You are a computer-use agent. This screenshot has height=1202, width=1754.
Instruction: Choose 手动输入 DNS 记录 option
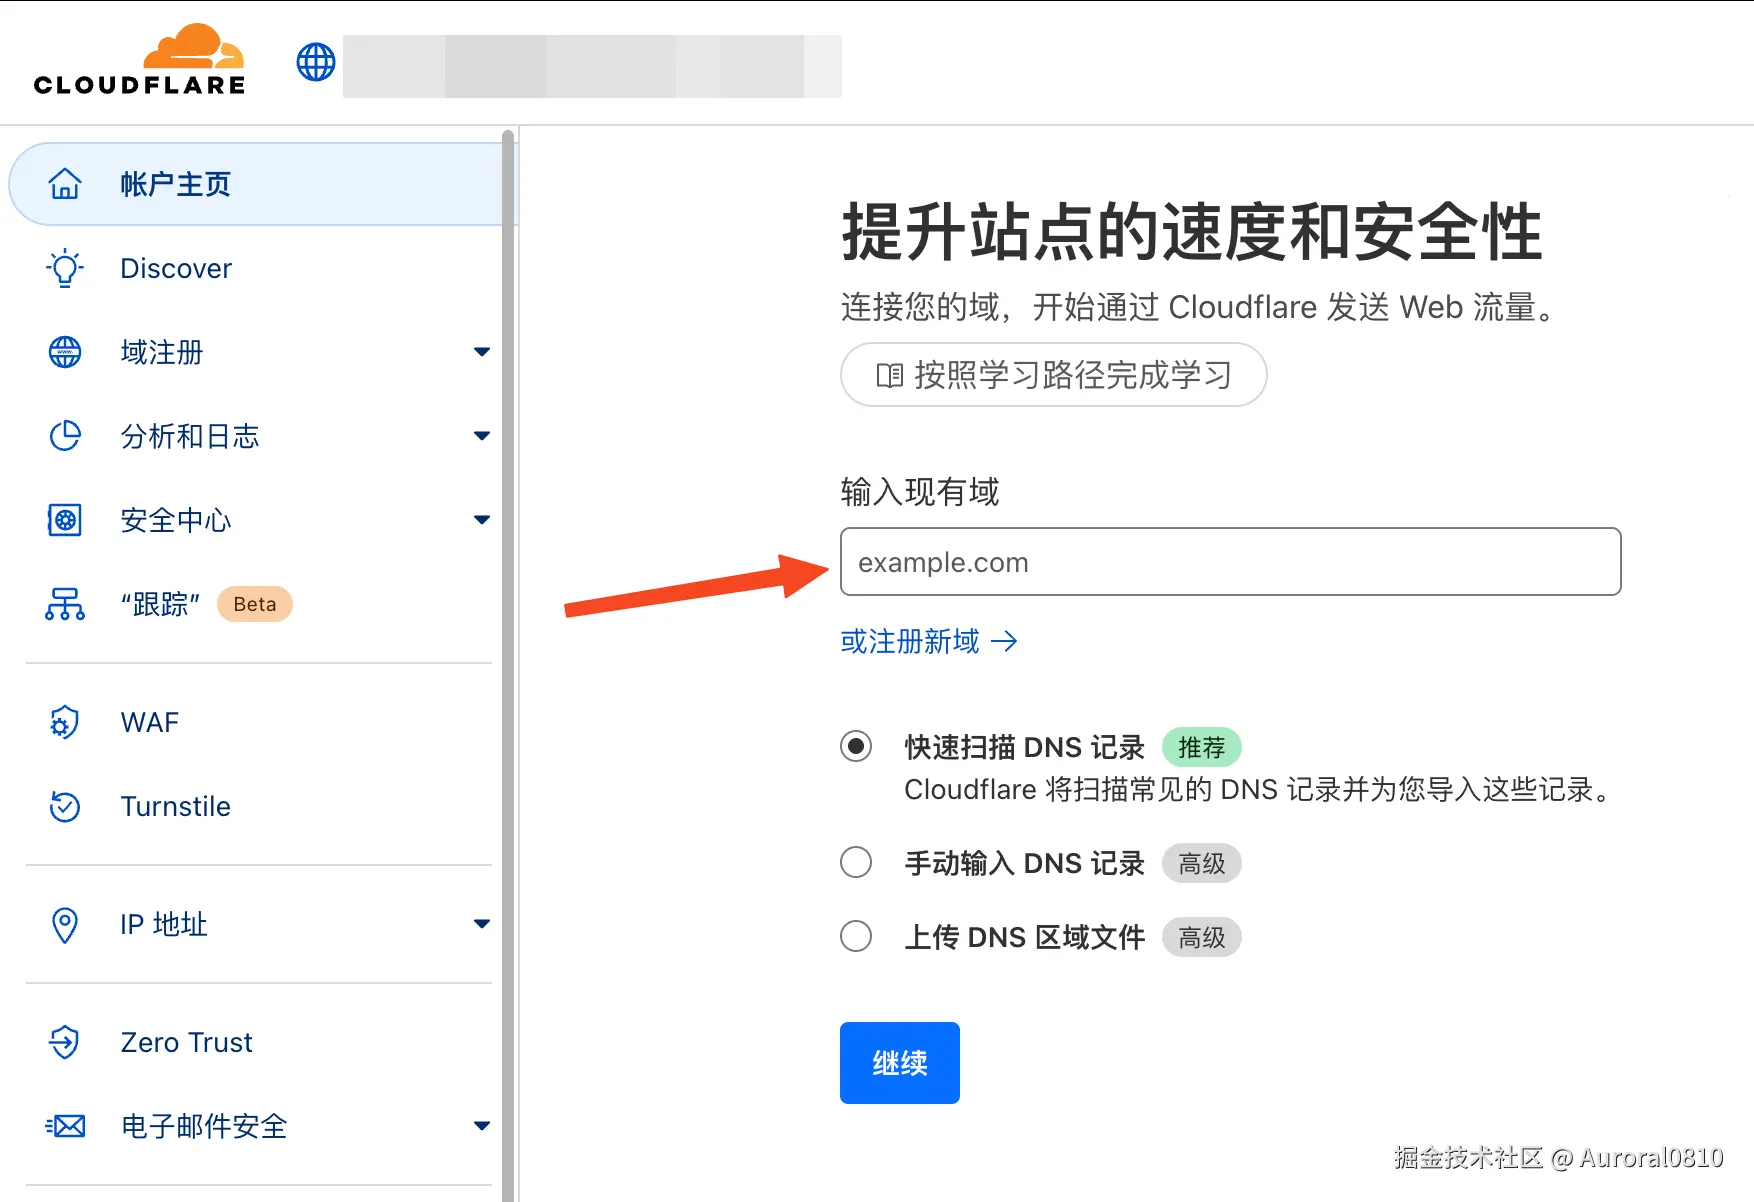[x=856, y=862]
